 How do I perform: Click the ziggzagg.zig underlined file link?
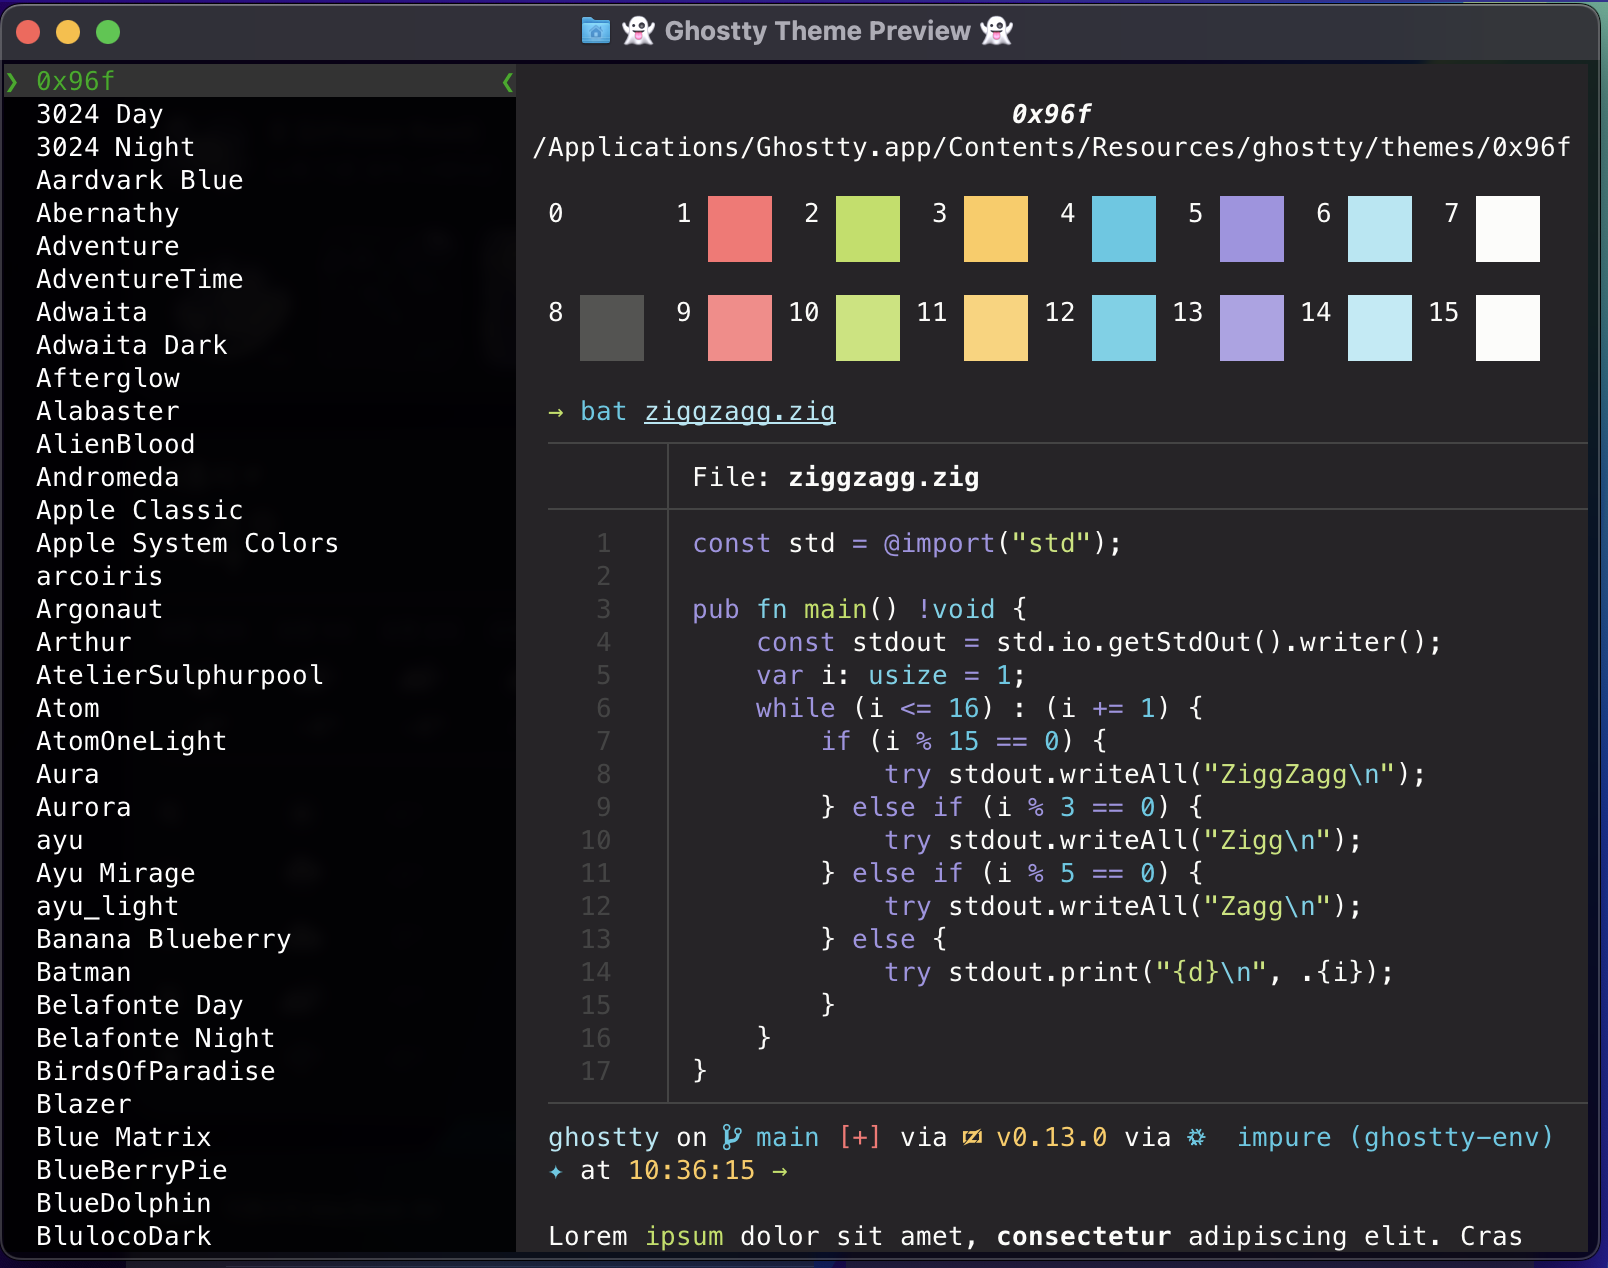pyautogui.click(x=739, y=412)
